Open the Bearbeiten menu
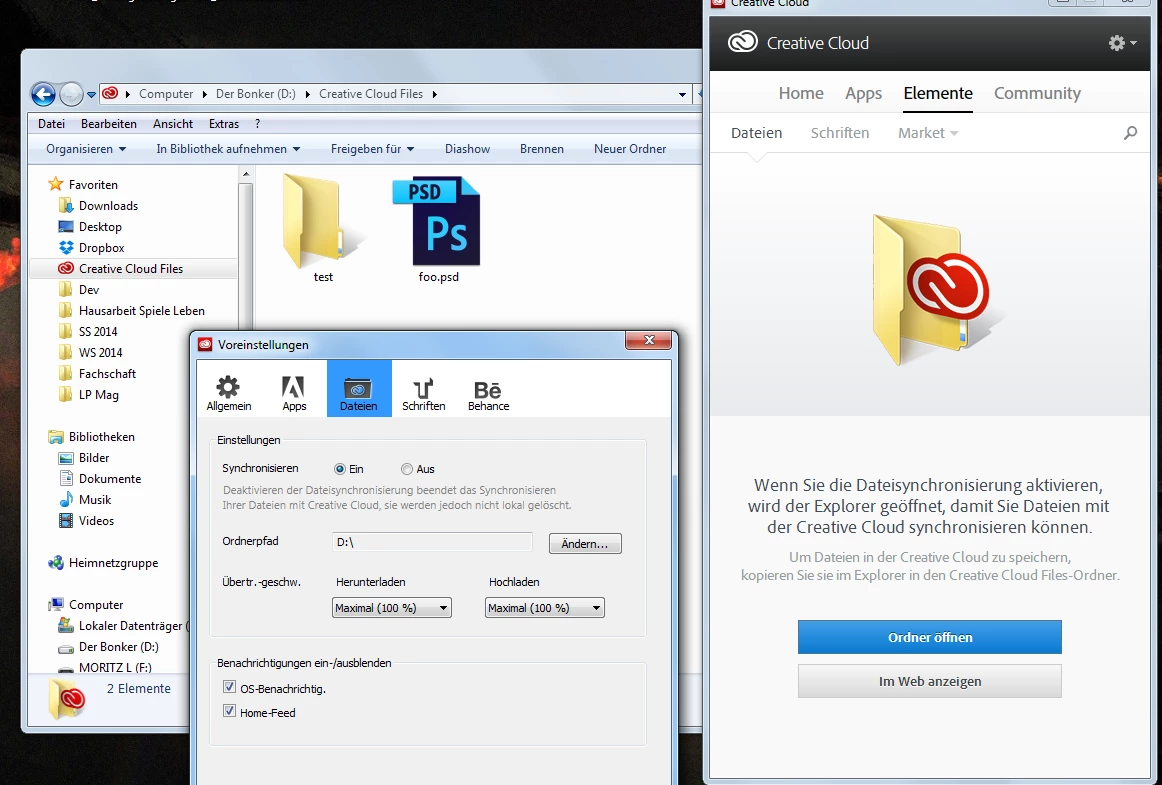This screenshot has width=1162, height=785. (109, 124)
